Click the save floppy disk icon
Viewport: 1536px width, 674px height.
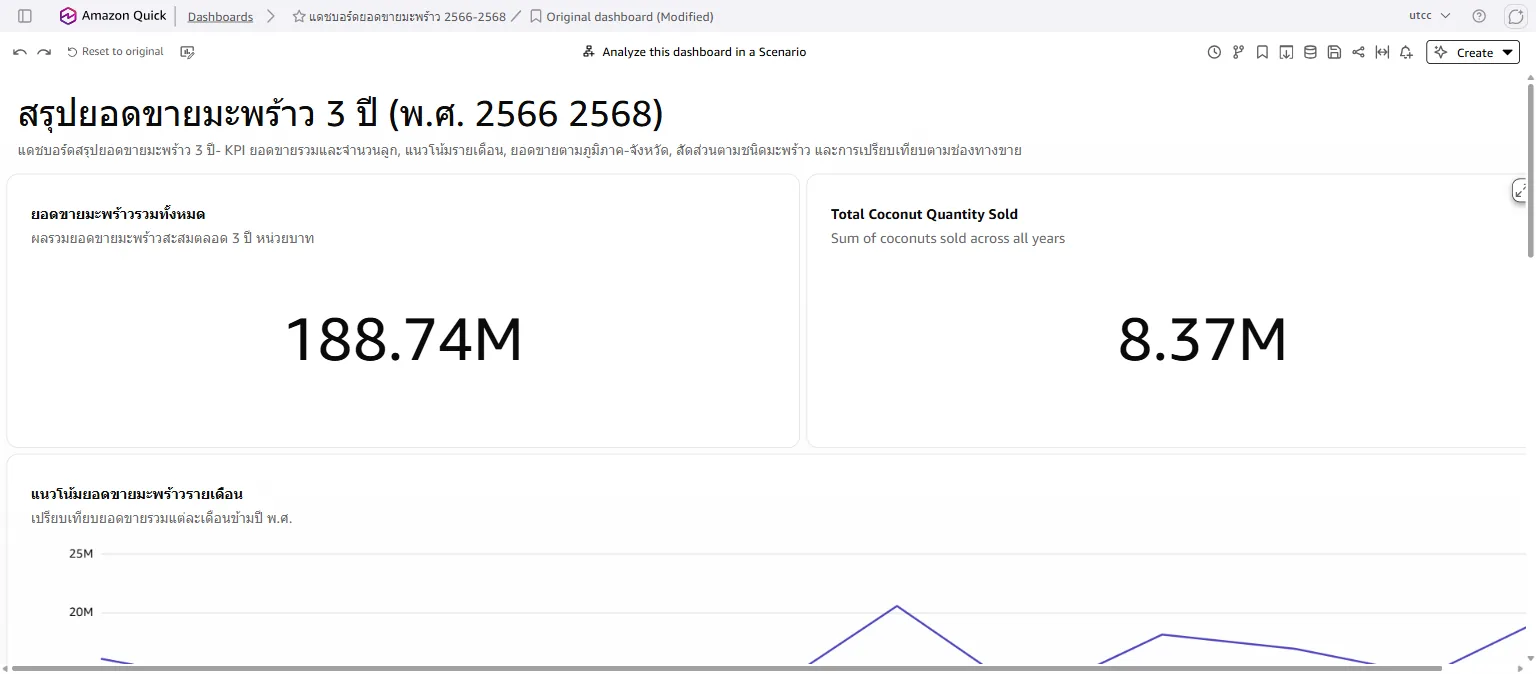click(x=1334, y=52)
